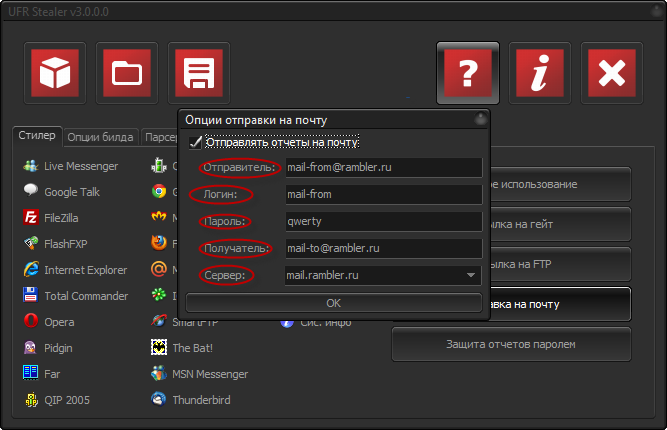The image size is (667, 430).
Task: Click the Пароль field containing qwerty
Action: pos(384,222)
